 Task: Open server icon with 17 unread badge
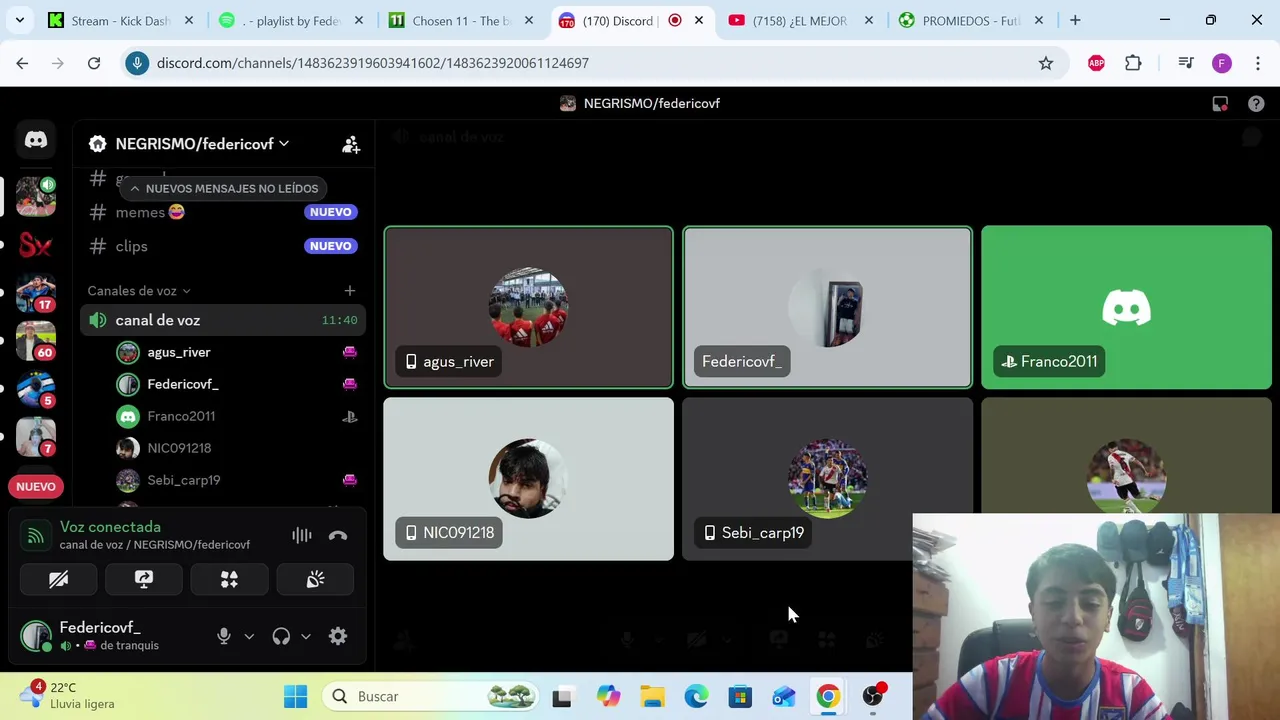36,293
